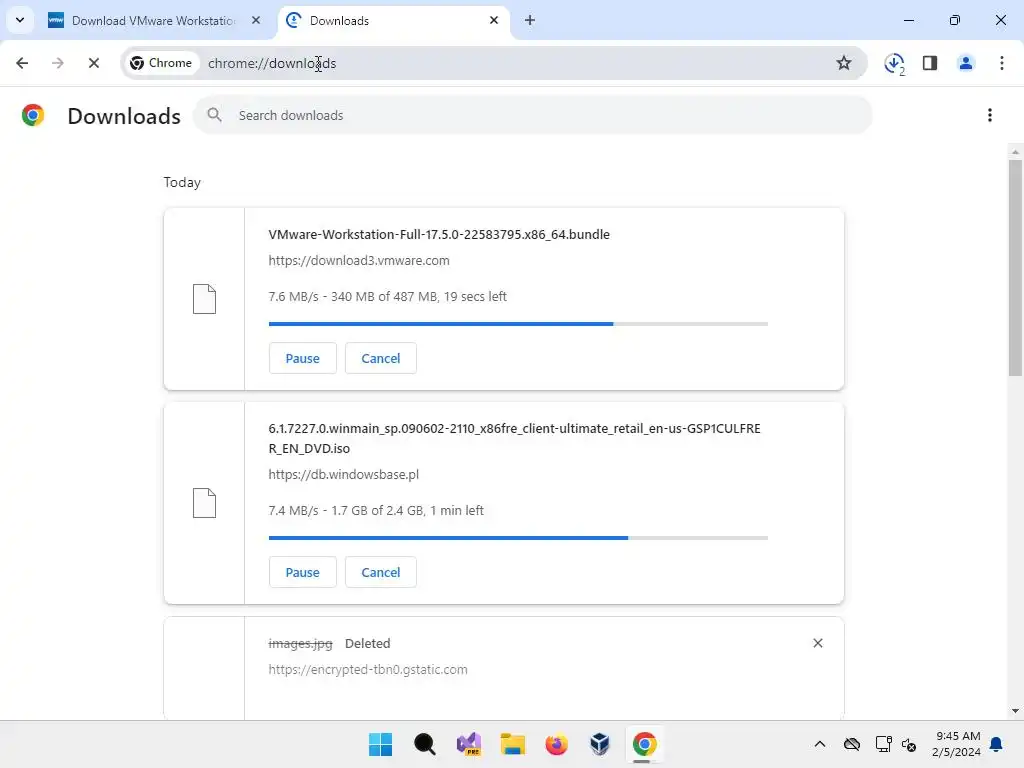Open a new tab with plus button
Screen dimensions: 1024x768
[530, 21]
